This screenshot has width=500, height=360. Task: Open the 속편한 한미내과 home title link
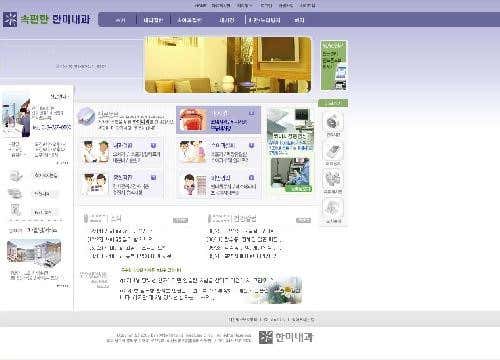click(55, 19)
